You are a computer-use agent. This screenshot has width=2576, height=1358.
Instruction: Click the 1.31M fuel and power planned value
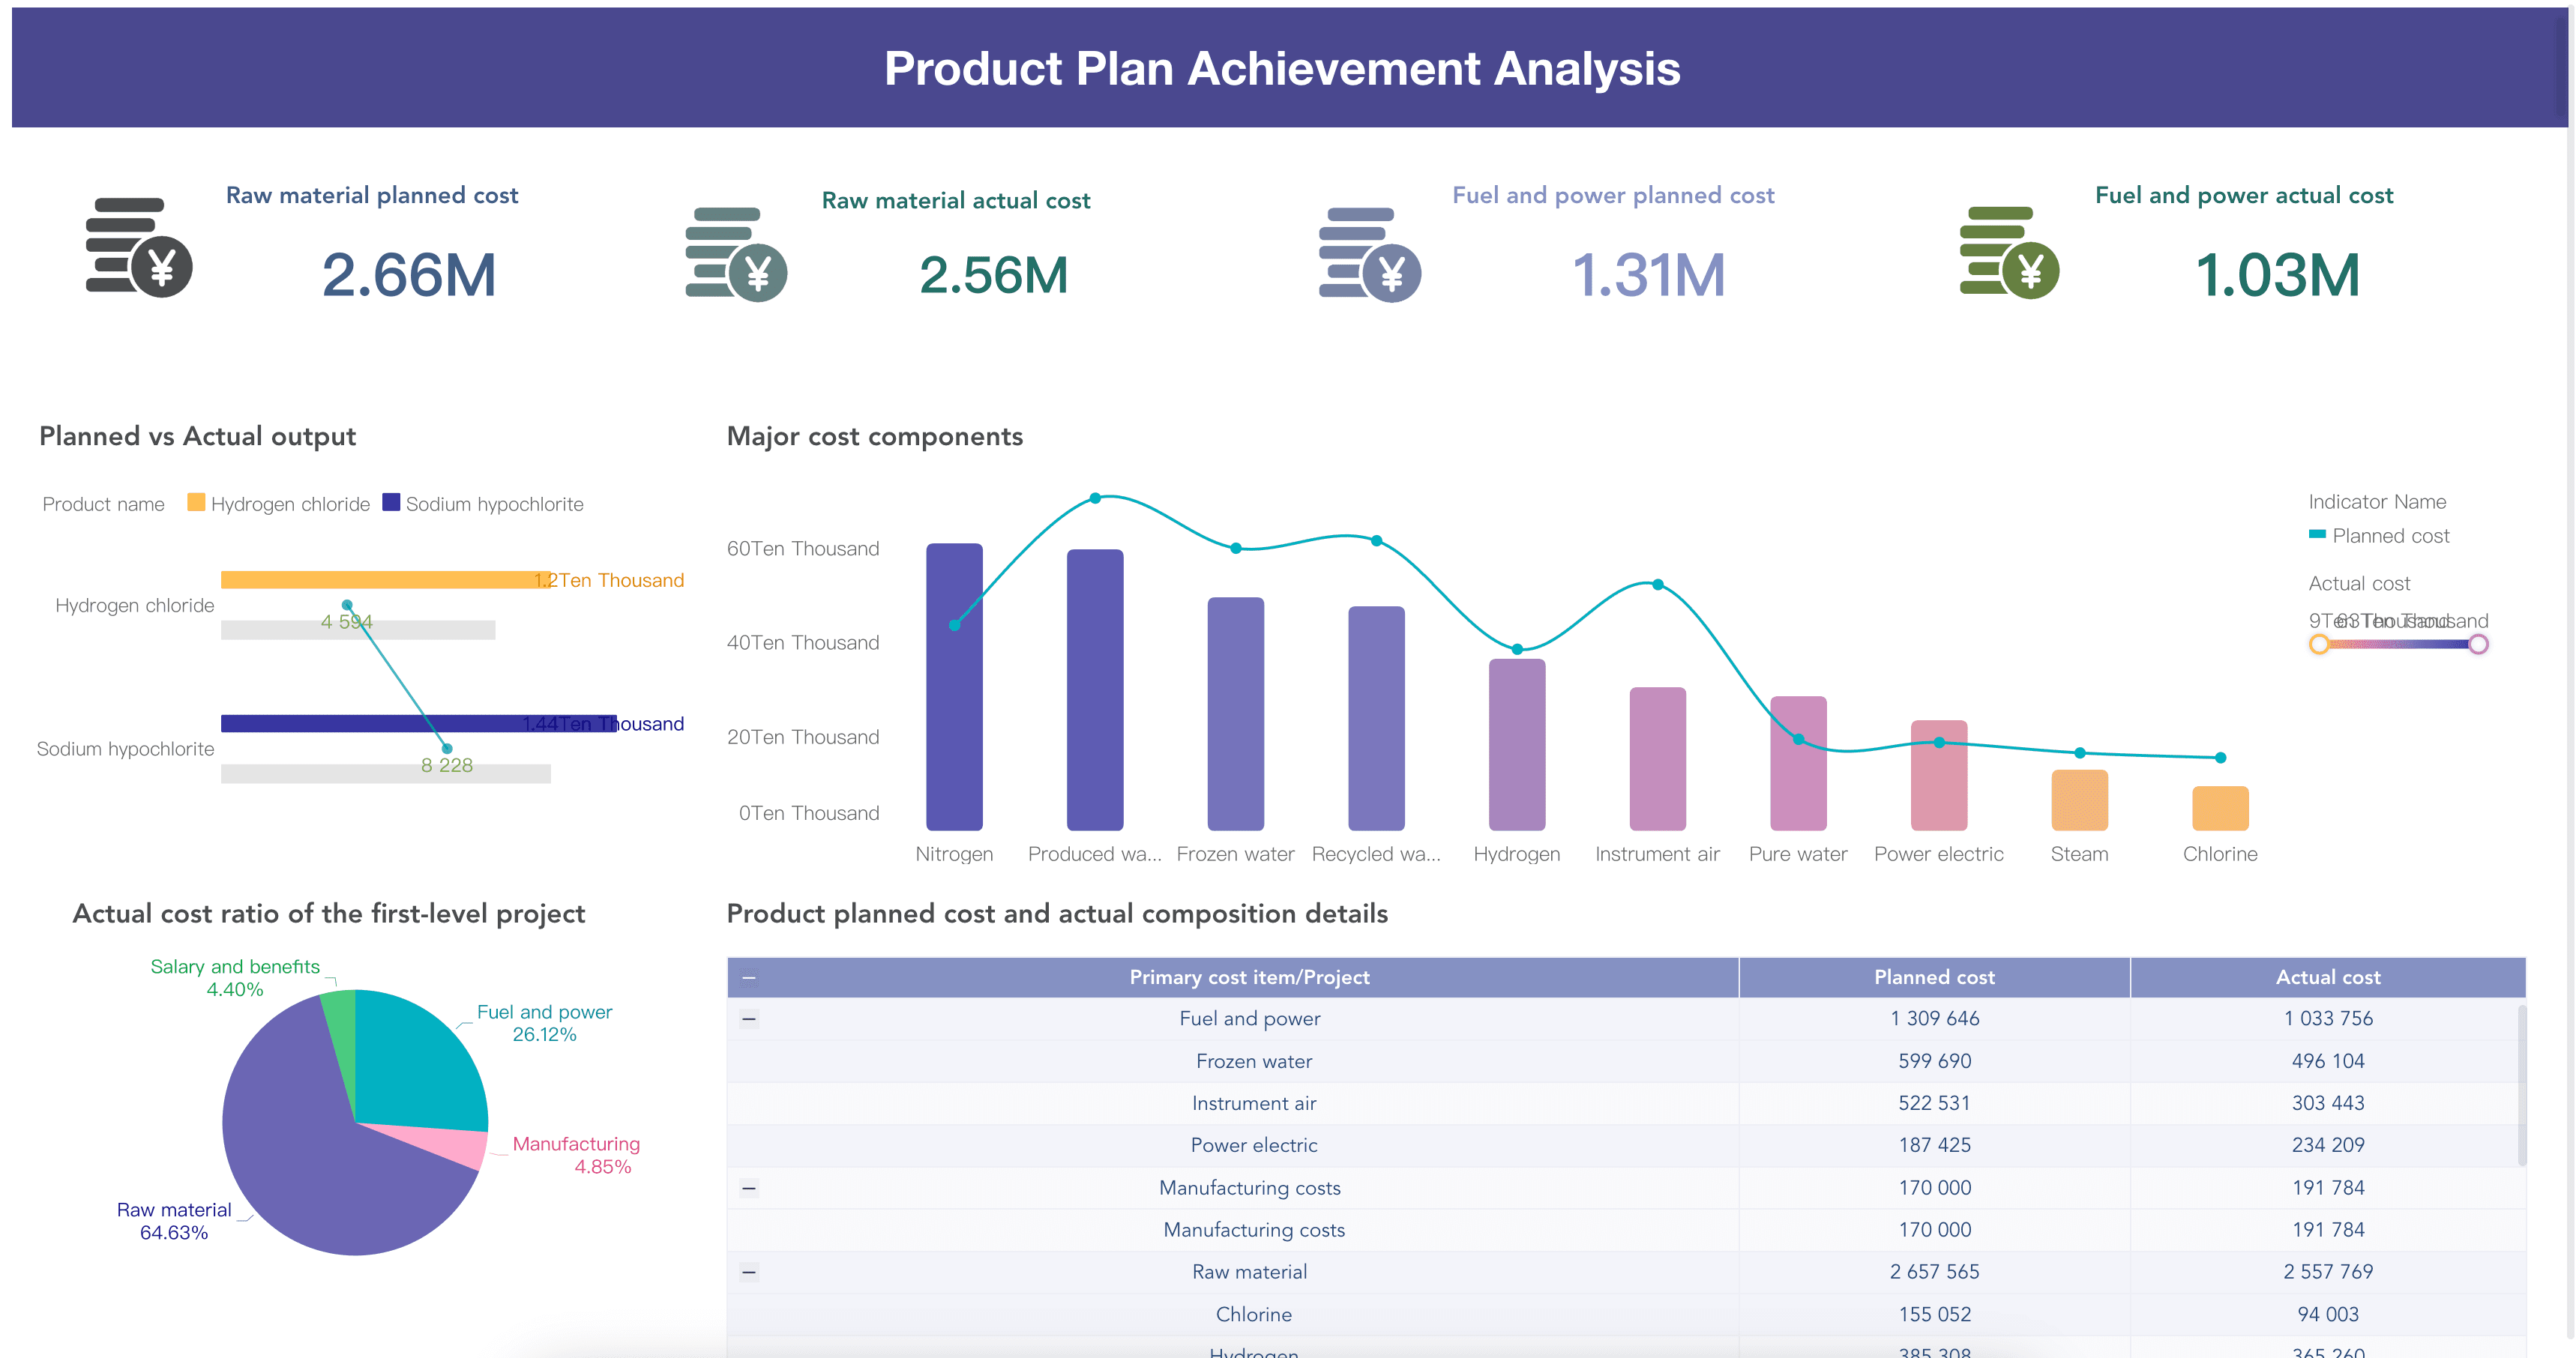1648,275
